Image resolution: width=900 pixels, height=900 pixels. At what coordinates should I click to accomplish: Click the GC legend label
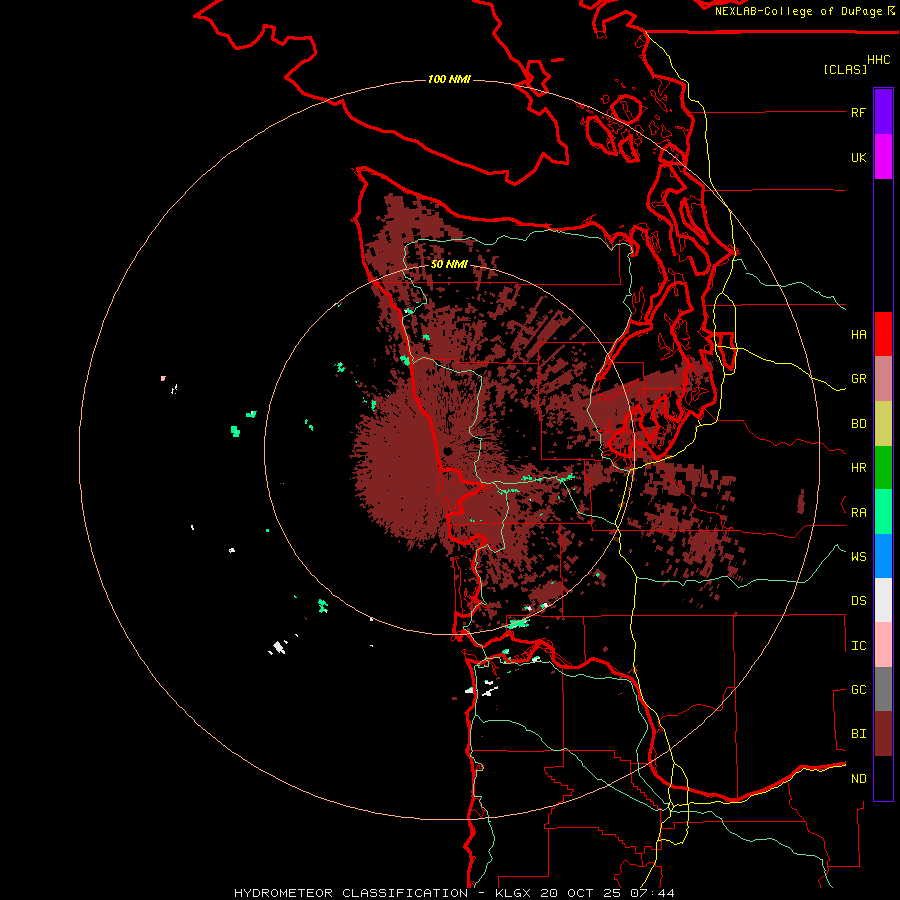(x=858, y=689)
